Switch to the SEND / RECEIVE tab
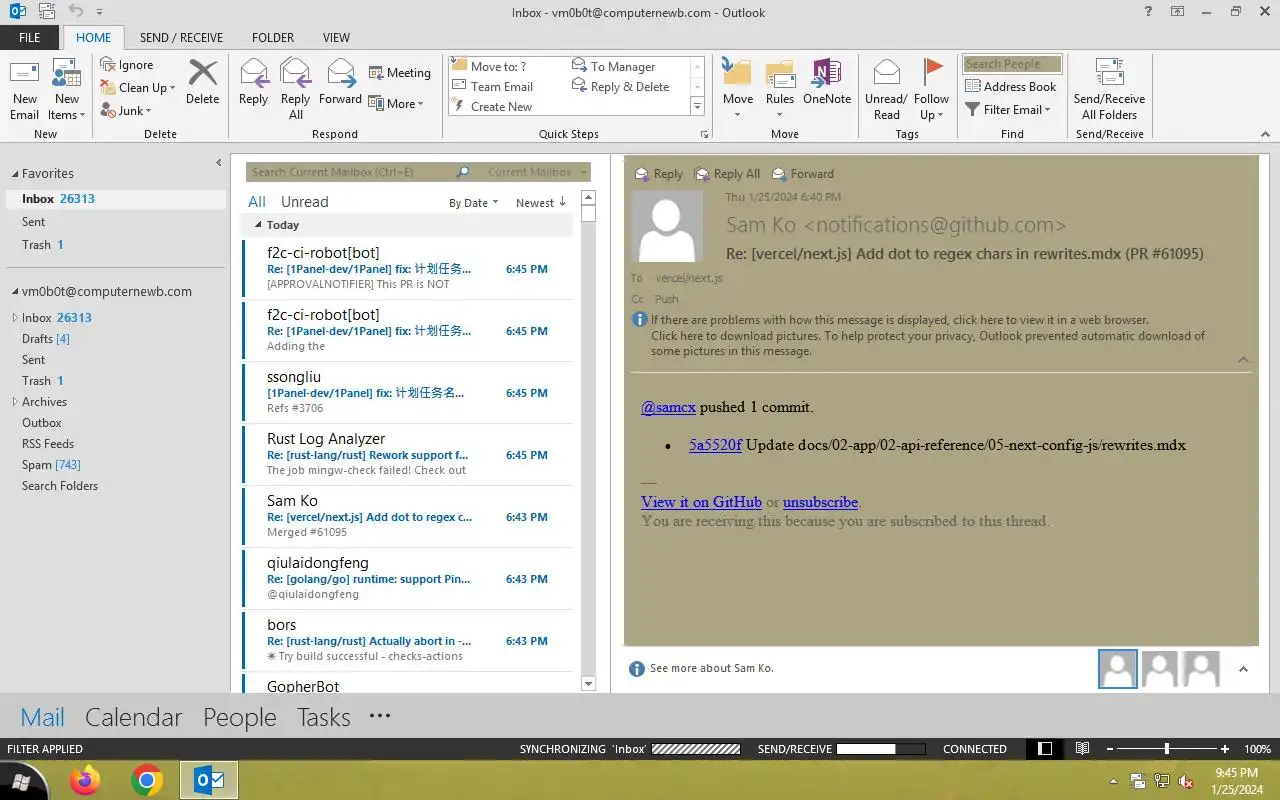 181,38
